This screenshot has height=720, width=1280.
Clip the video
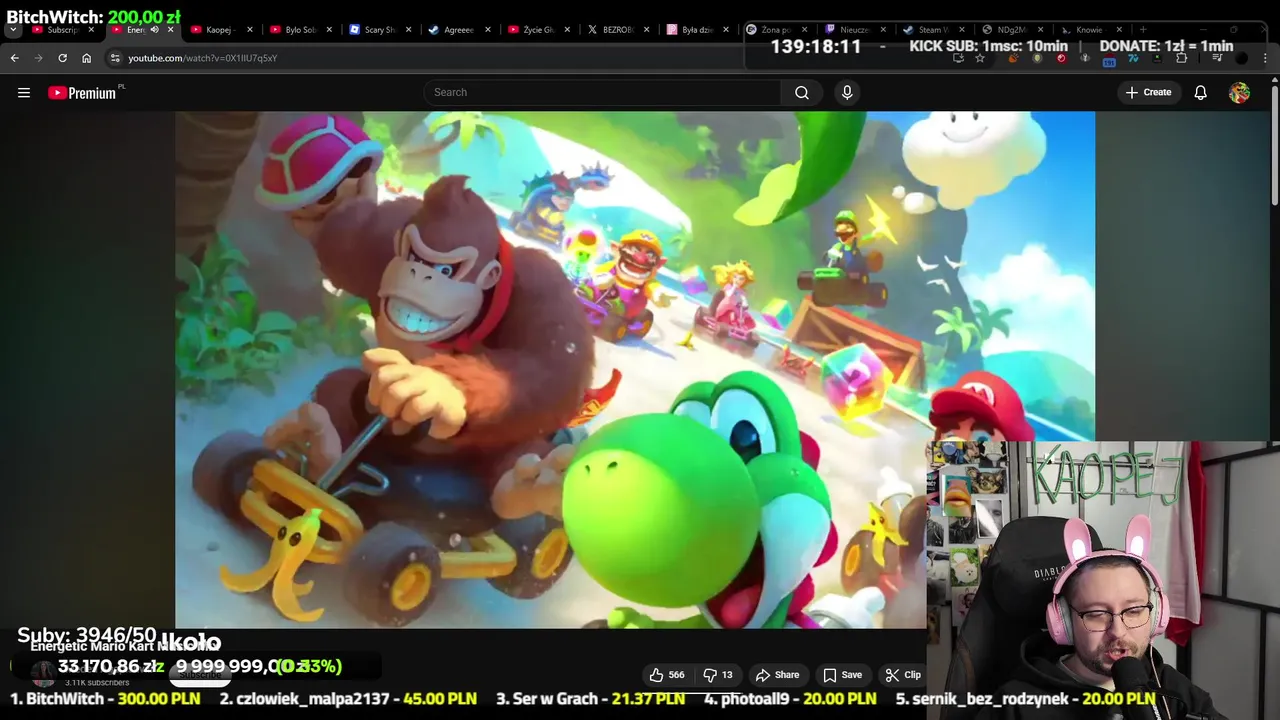coord(903,675)
